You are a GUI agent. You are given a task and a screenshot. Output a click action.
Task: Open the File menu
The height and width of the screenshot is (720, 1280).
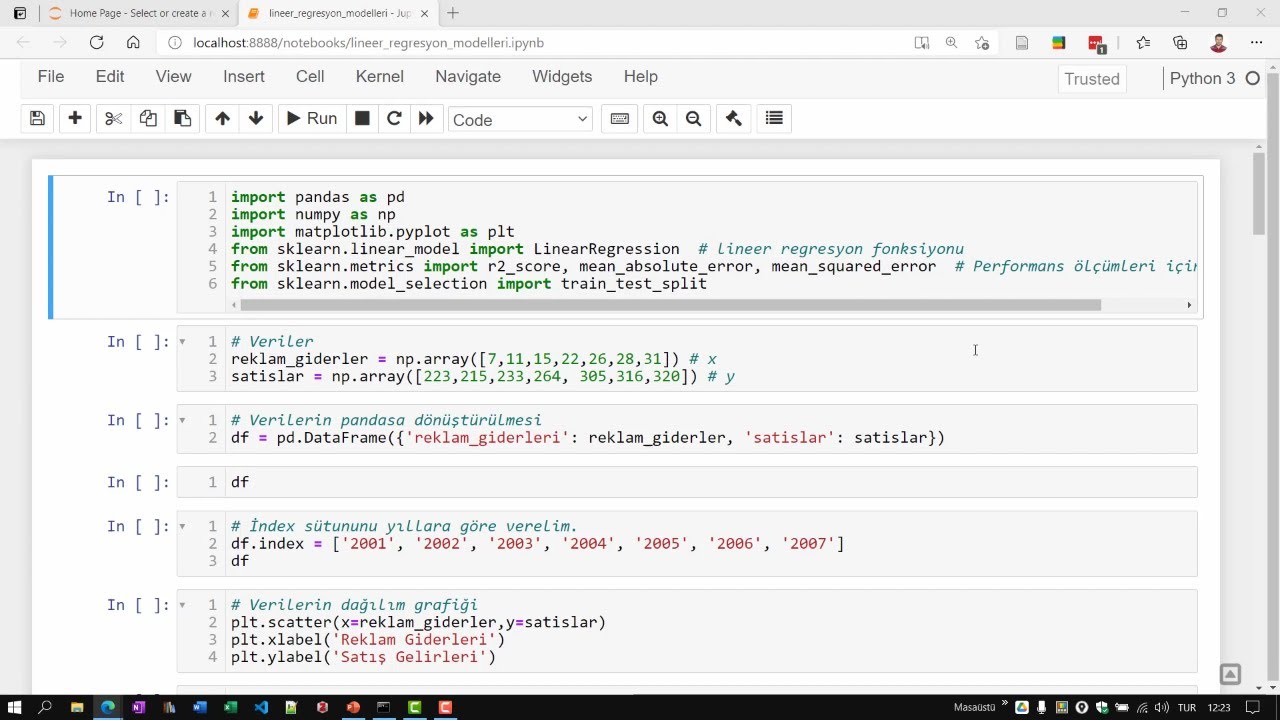coord(51,76)
